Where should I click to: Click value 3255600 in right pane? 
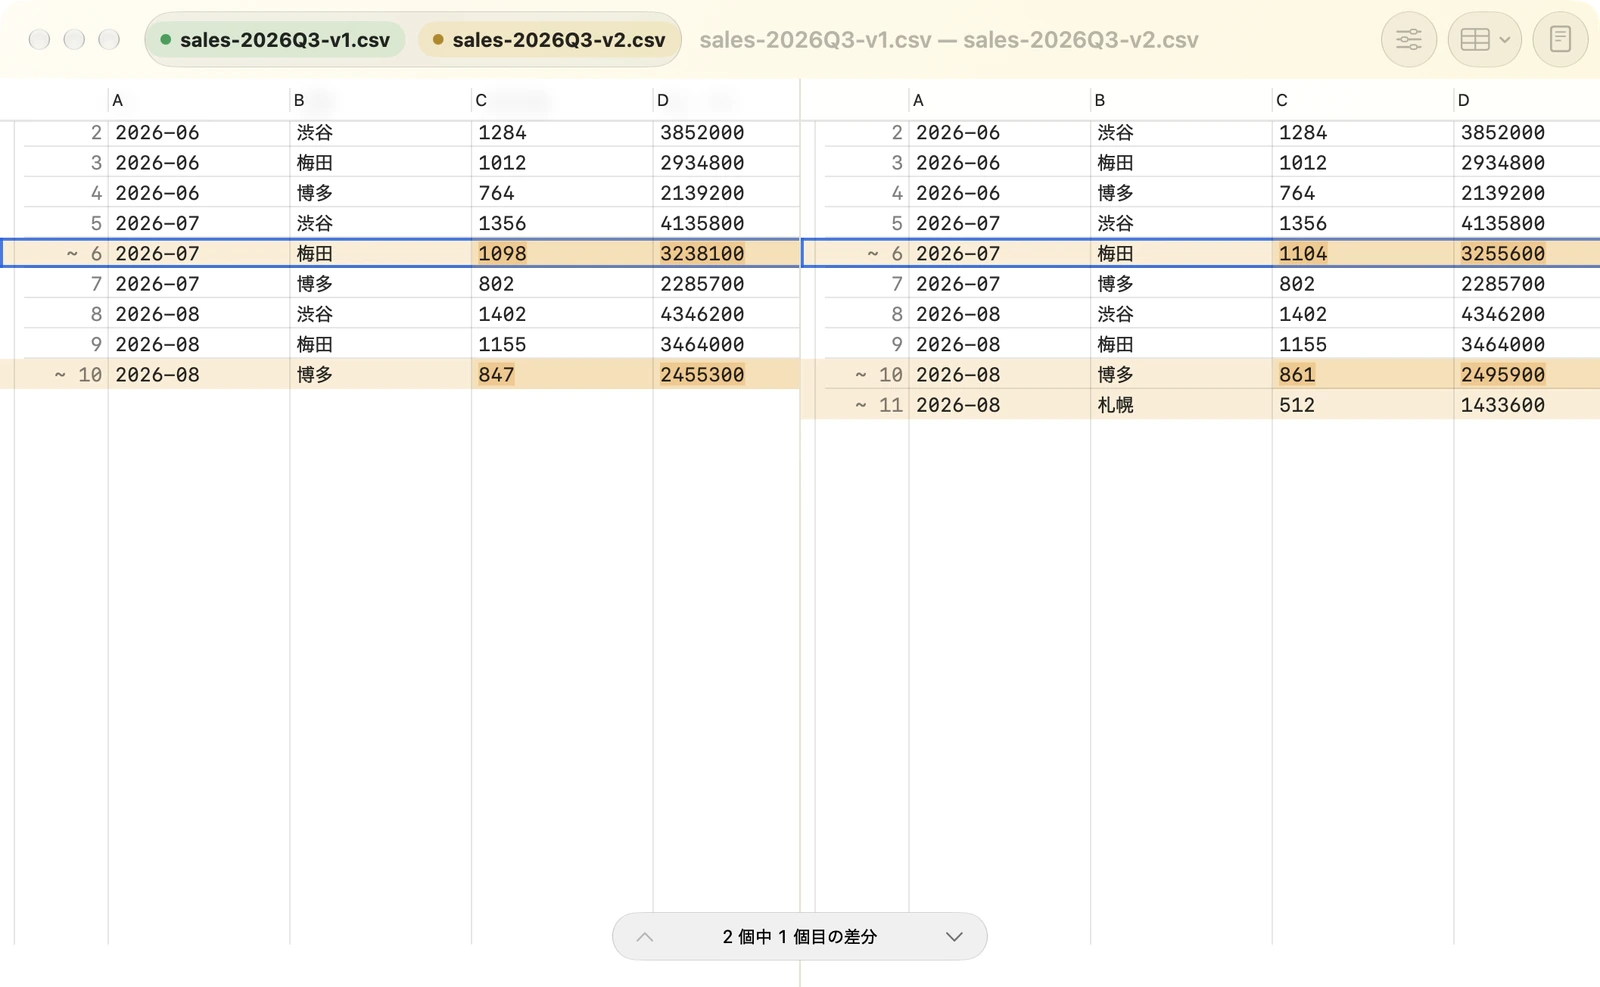1503,254
